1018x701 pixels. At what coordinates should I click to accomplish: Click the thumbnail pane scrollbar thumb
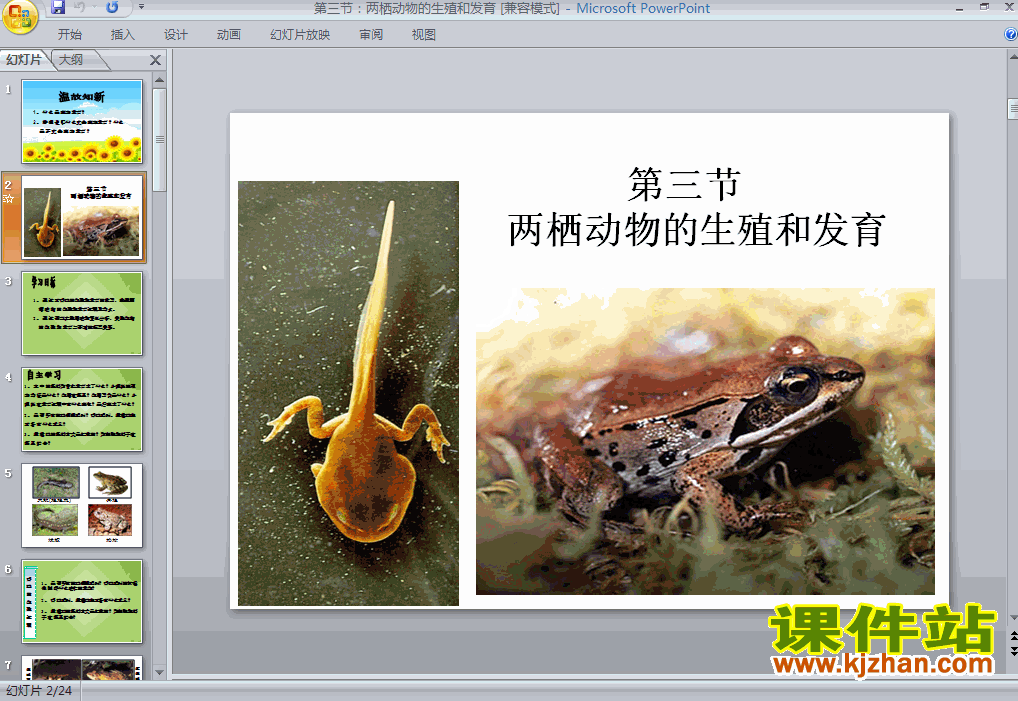tap(159, 140)
